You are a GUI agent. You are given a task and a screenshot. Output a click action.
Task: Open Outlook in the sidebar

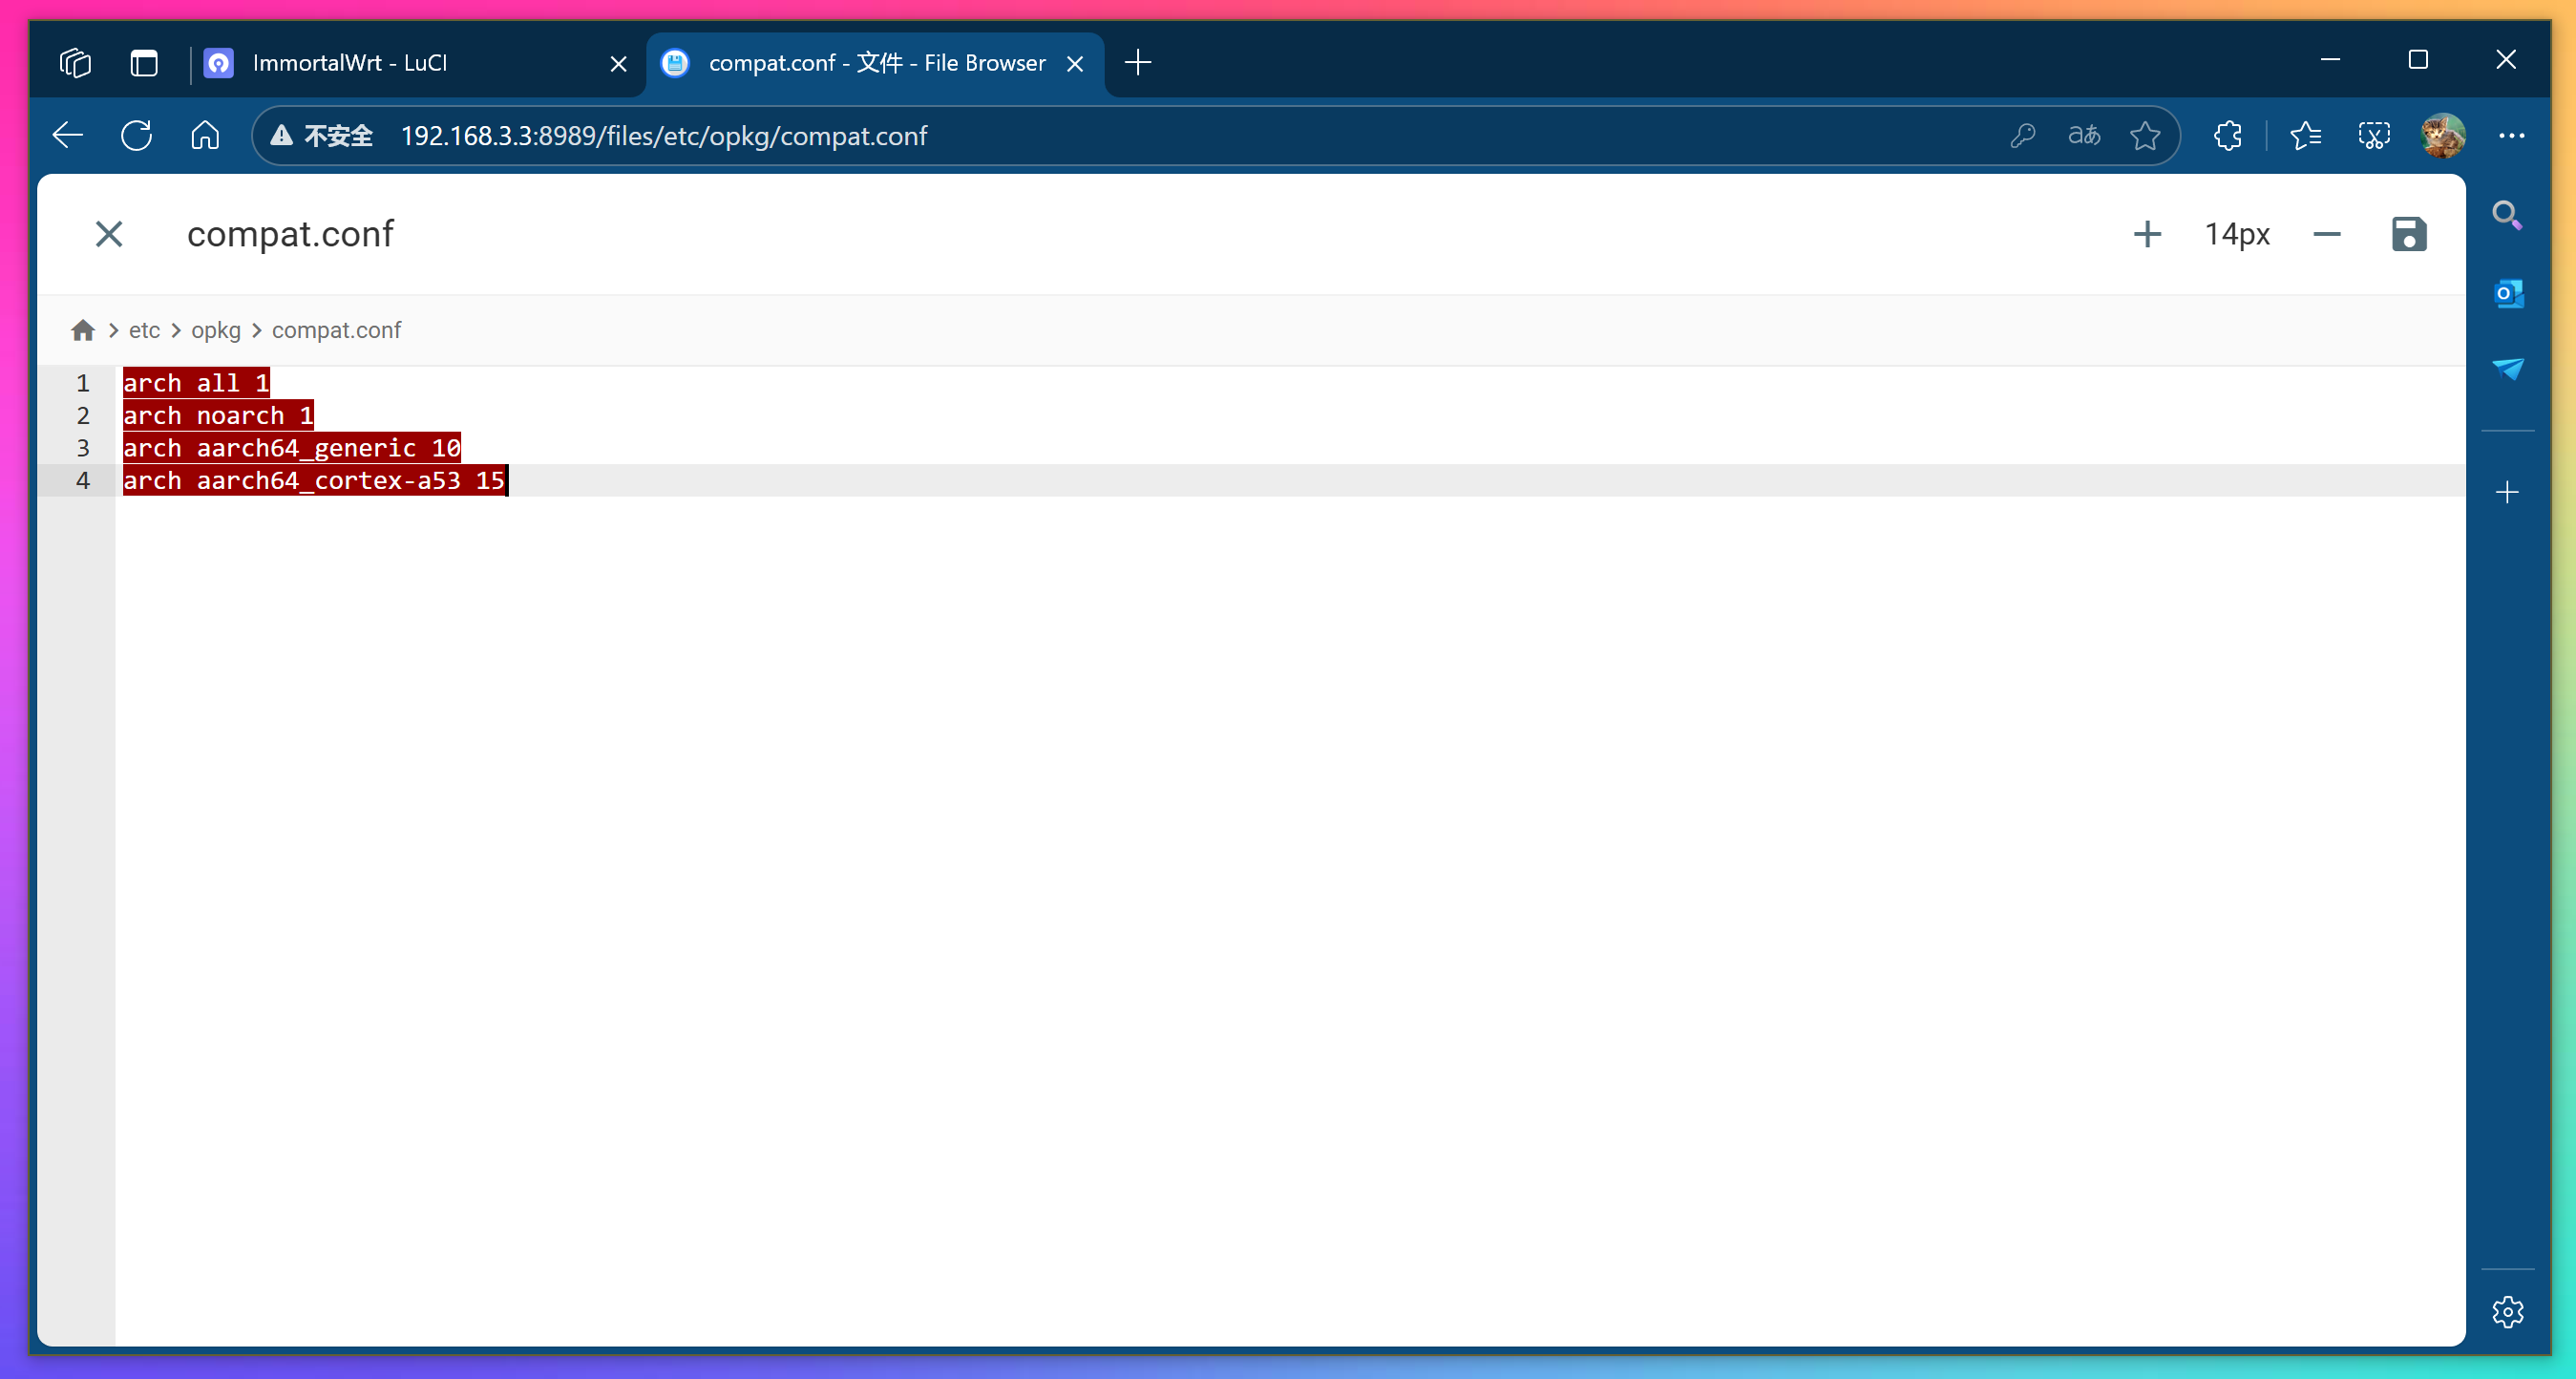(2507, 294)
